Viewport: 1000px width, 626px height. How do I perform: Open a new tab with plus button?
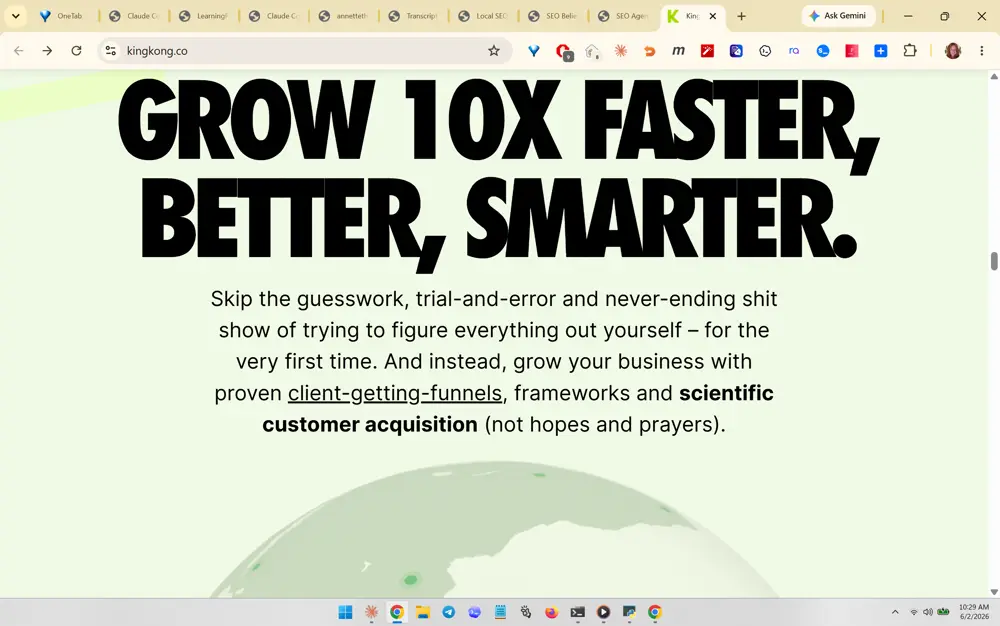(x=741, y=16)
